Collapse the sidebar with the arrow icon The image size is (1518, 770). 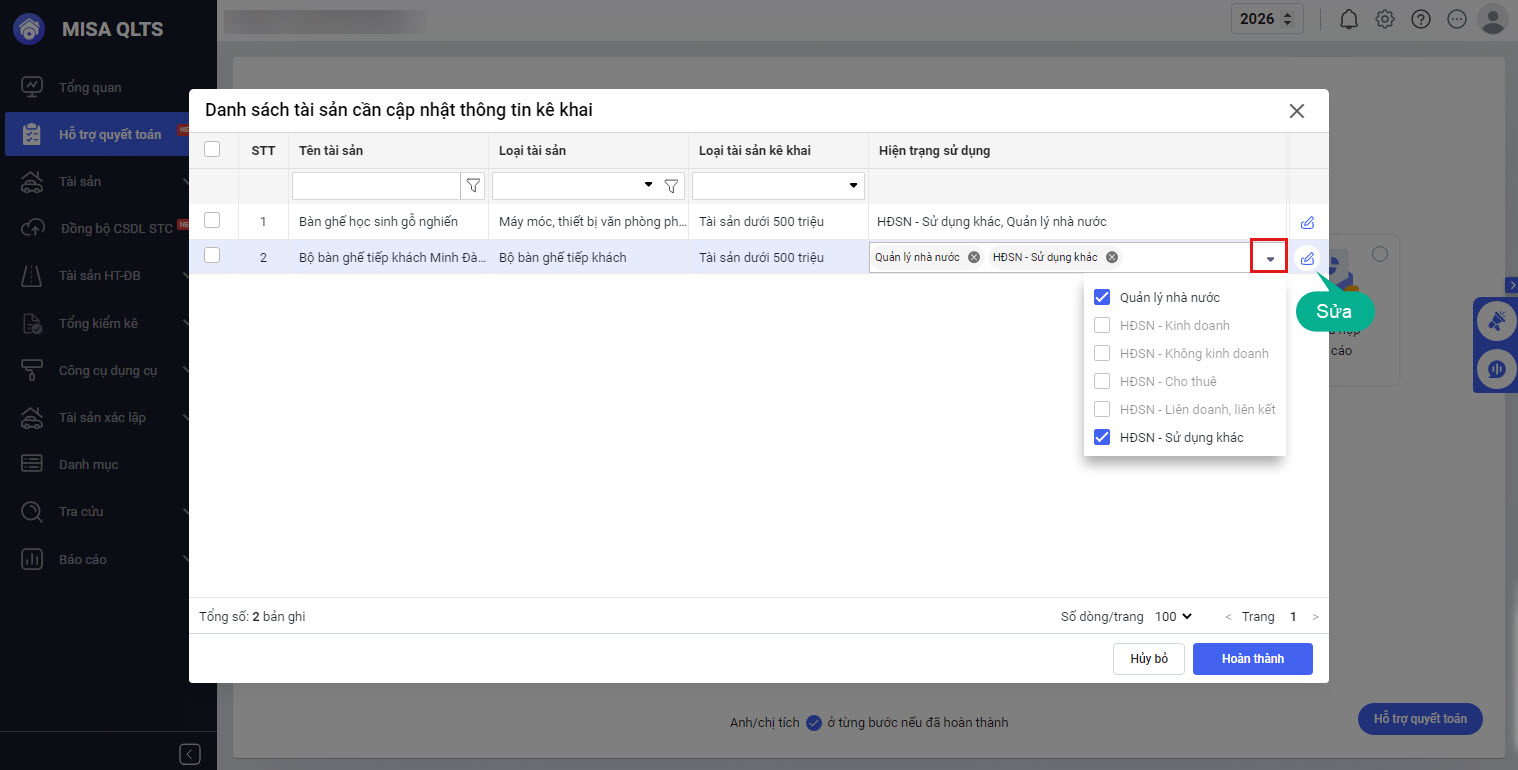pos(190,753)
